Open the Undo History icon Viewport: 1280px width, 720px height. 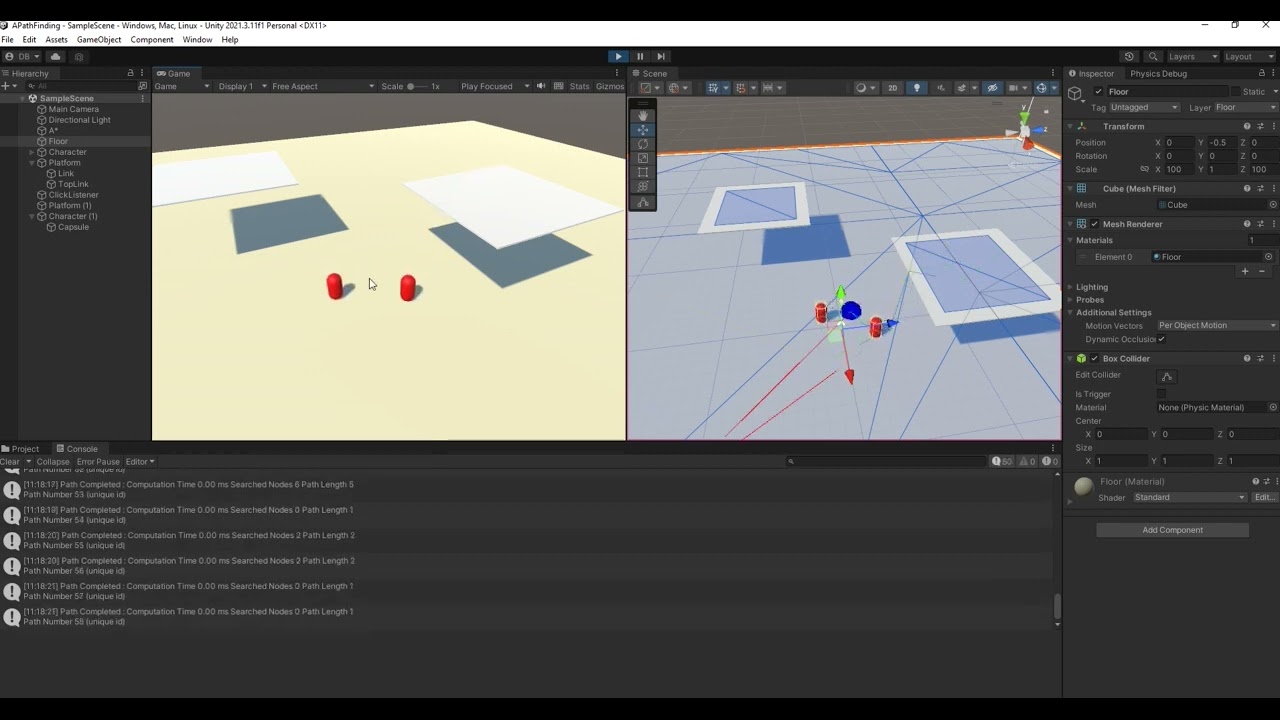tap(1130, 57)
